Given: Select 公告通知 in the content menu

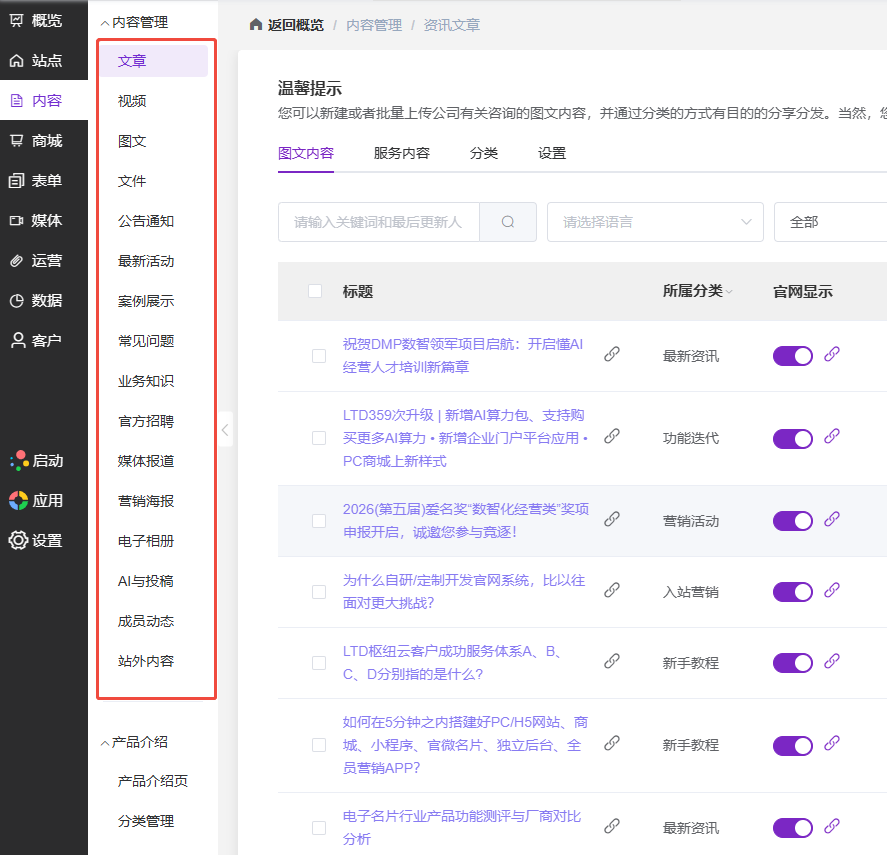Looking at the screenshot, I should [146, 221].
